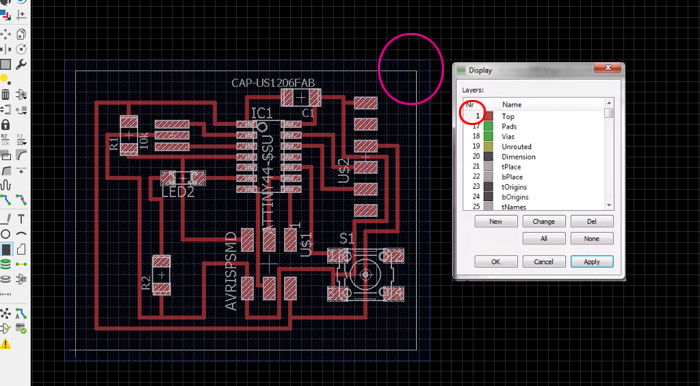Screen dimensions: 700x386
Task: Run the Ratsnest tool
Action: 5,313
